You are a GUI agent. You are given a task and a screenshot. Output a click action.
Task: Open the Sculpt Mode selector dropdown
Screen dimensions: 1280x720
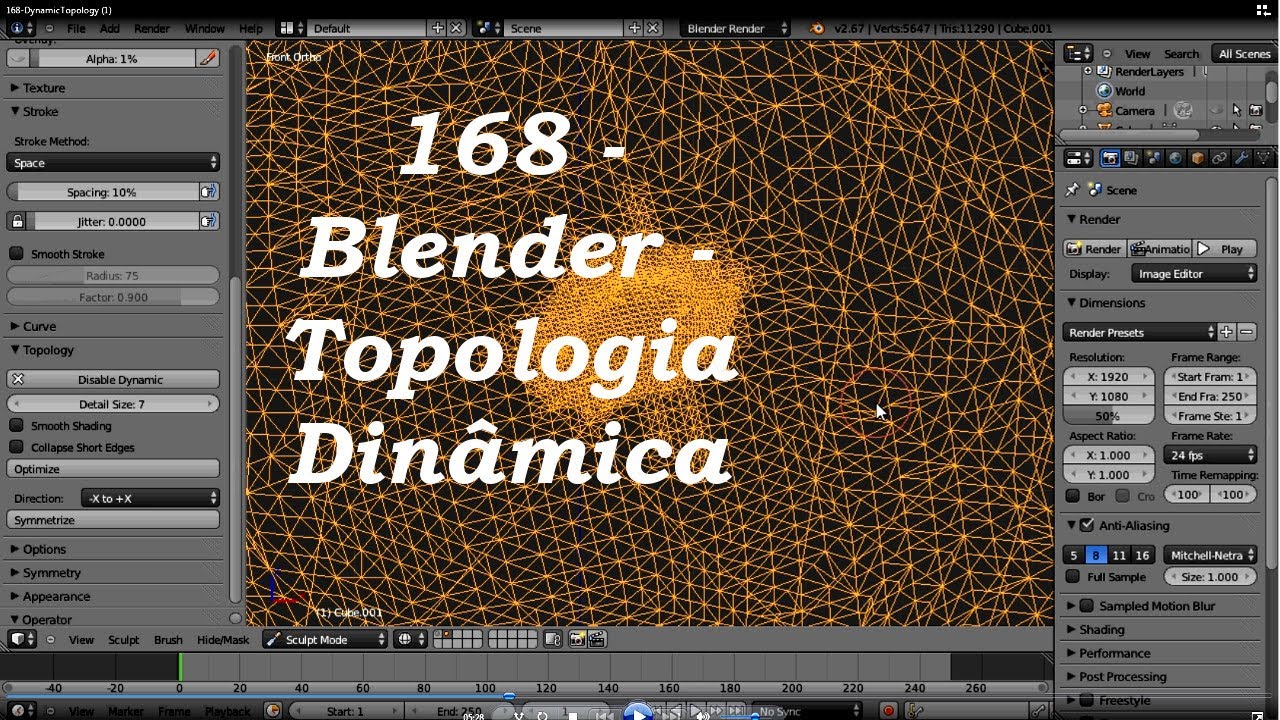[325, 639]
